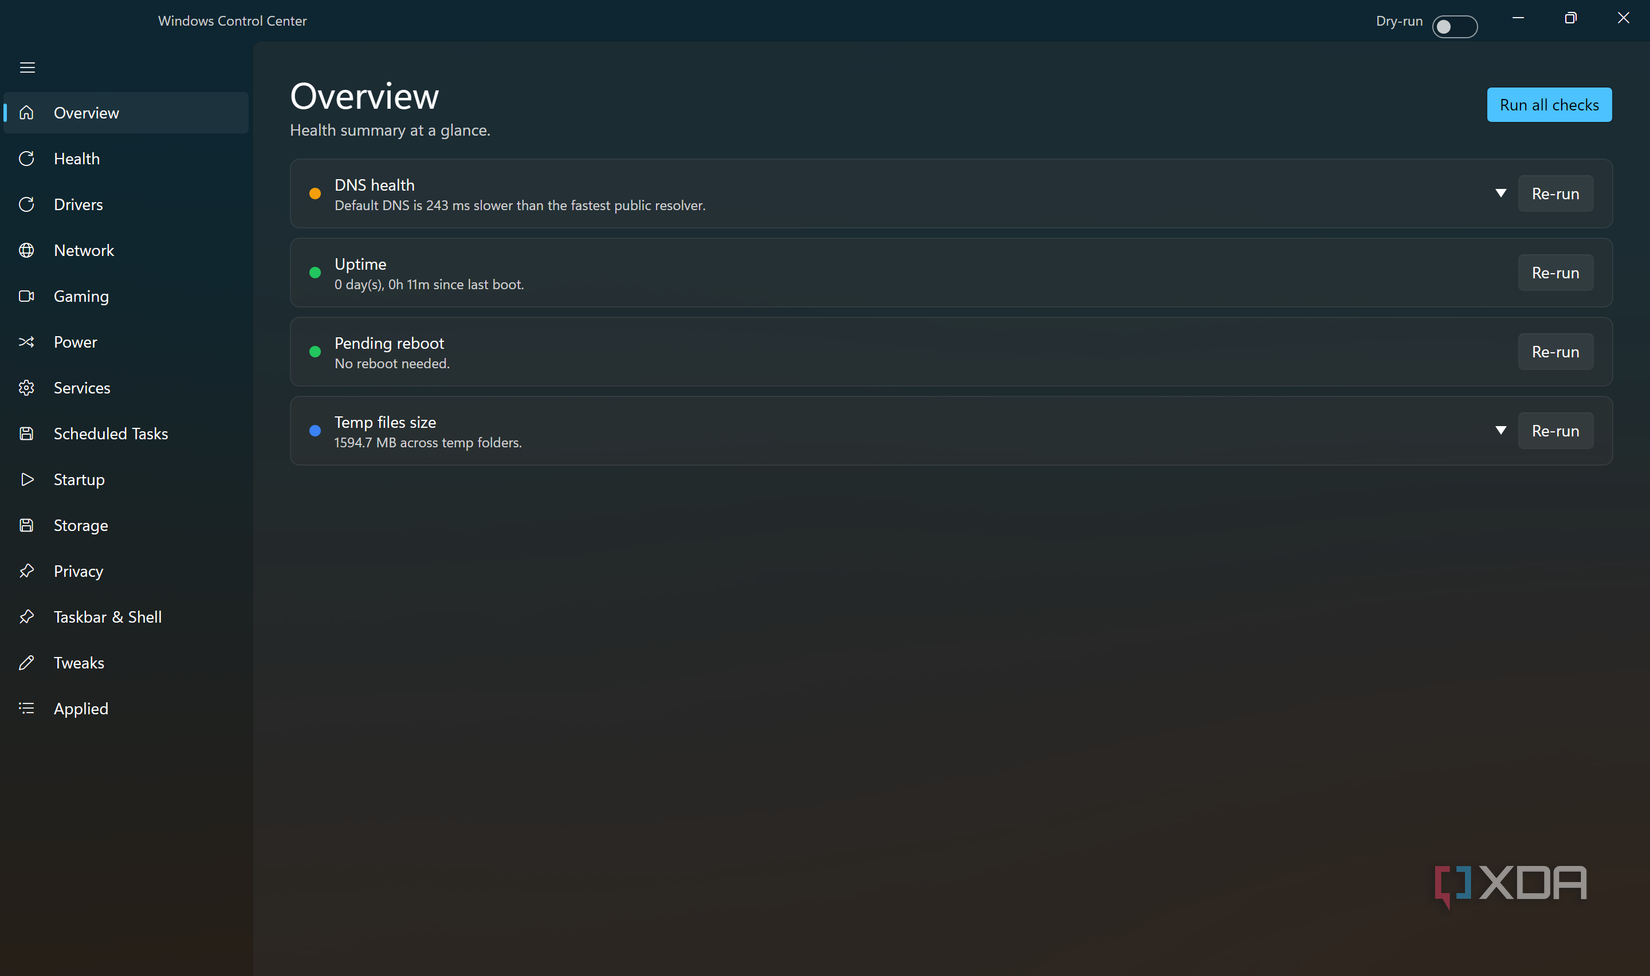Click the green Uptime status dot
This screenshot has width=1650, height=976.
(x=315, y=273)
